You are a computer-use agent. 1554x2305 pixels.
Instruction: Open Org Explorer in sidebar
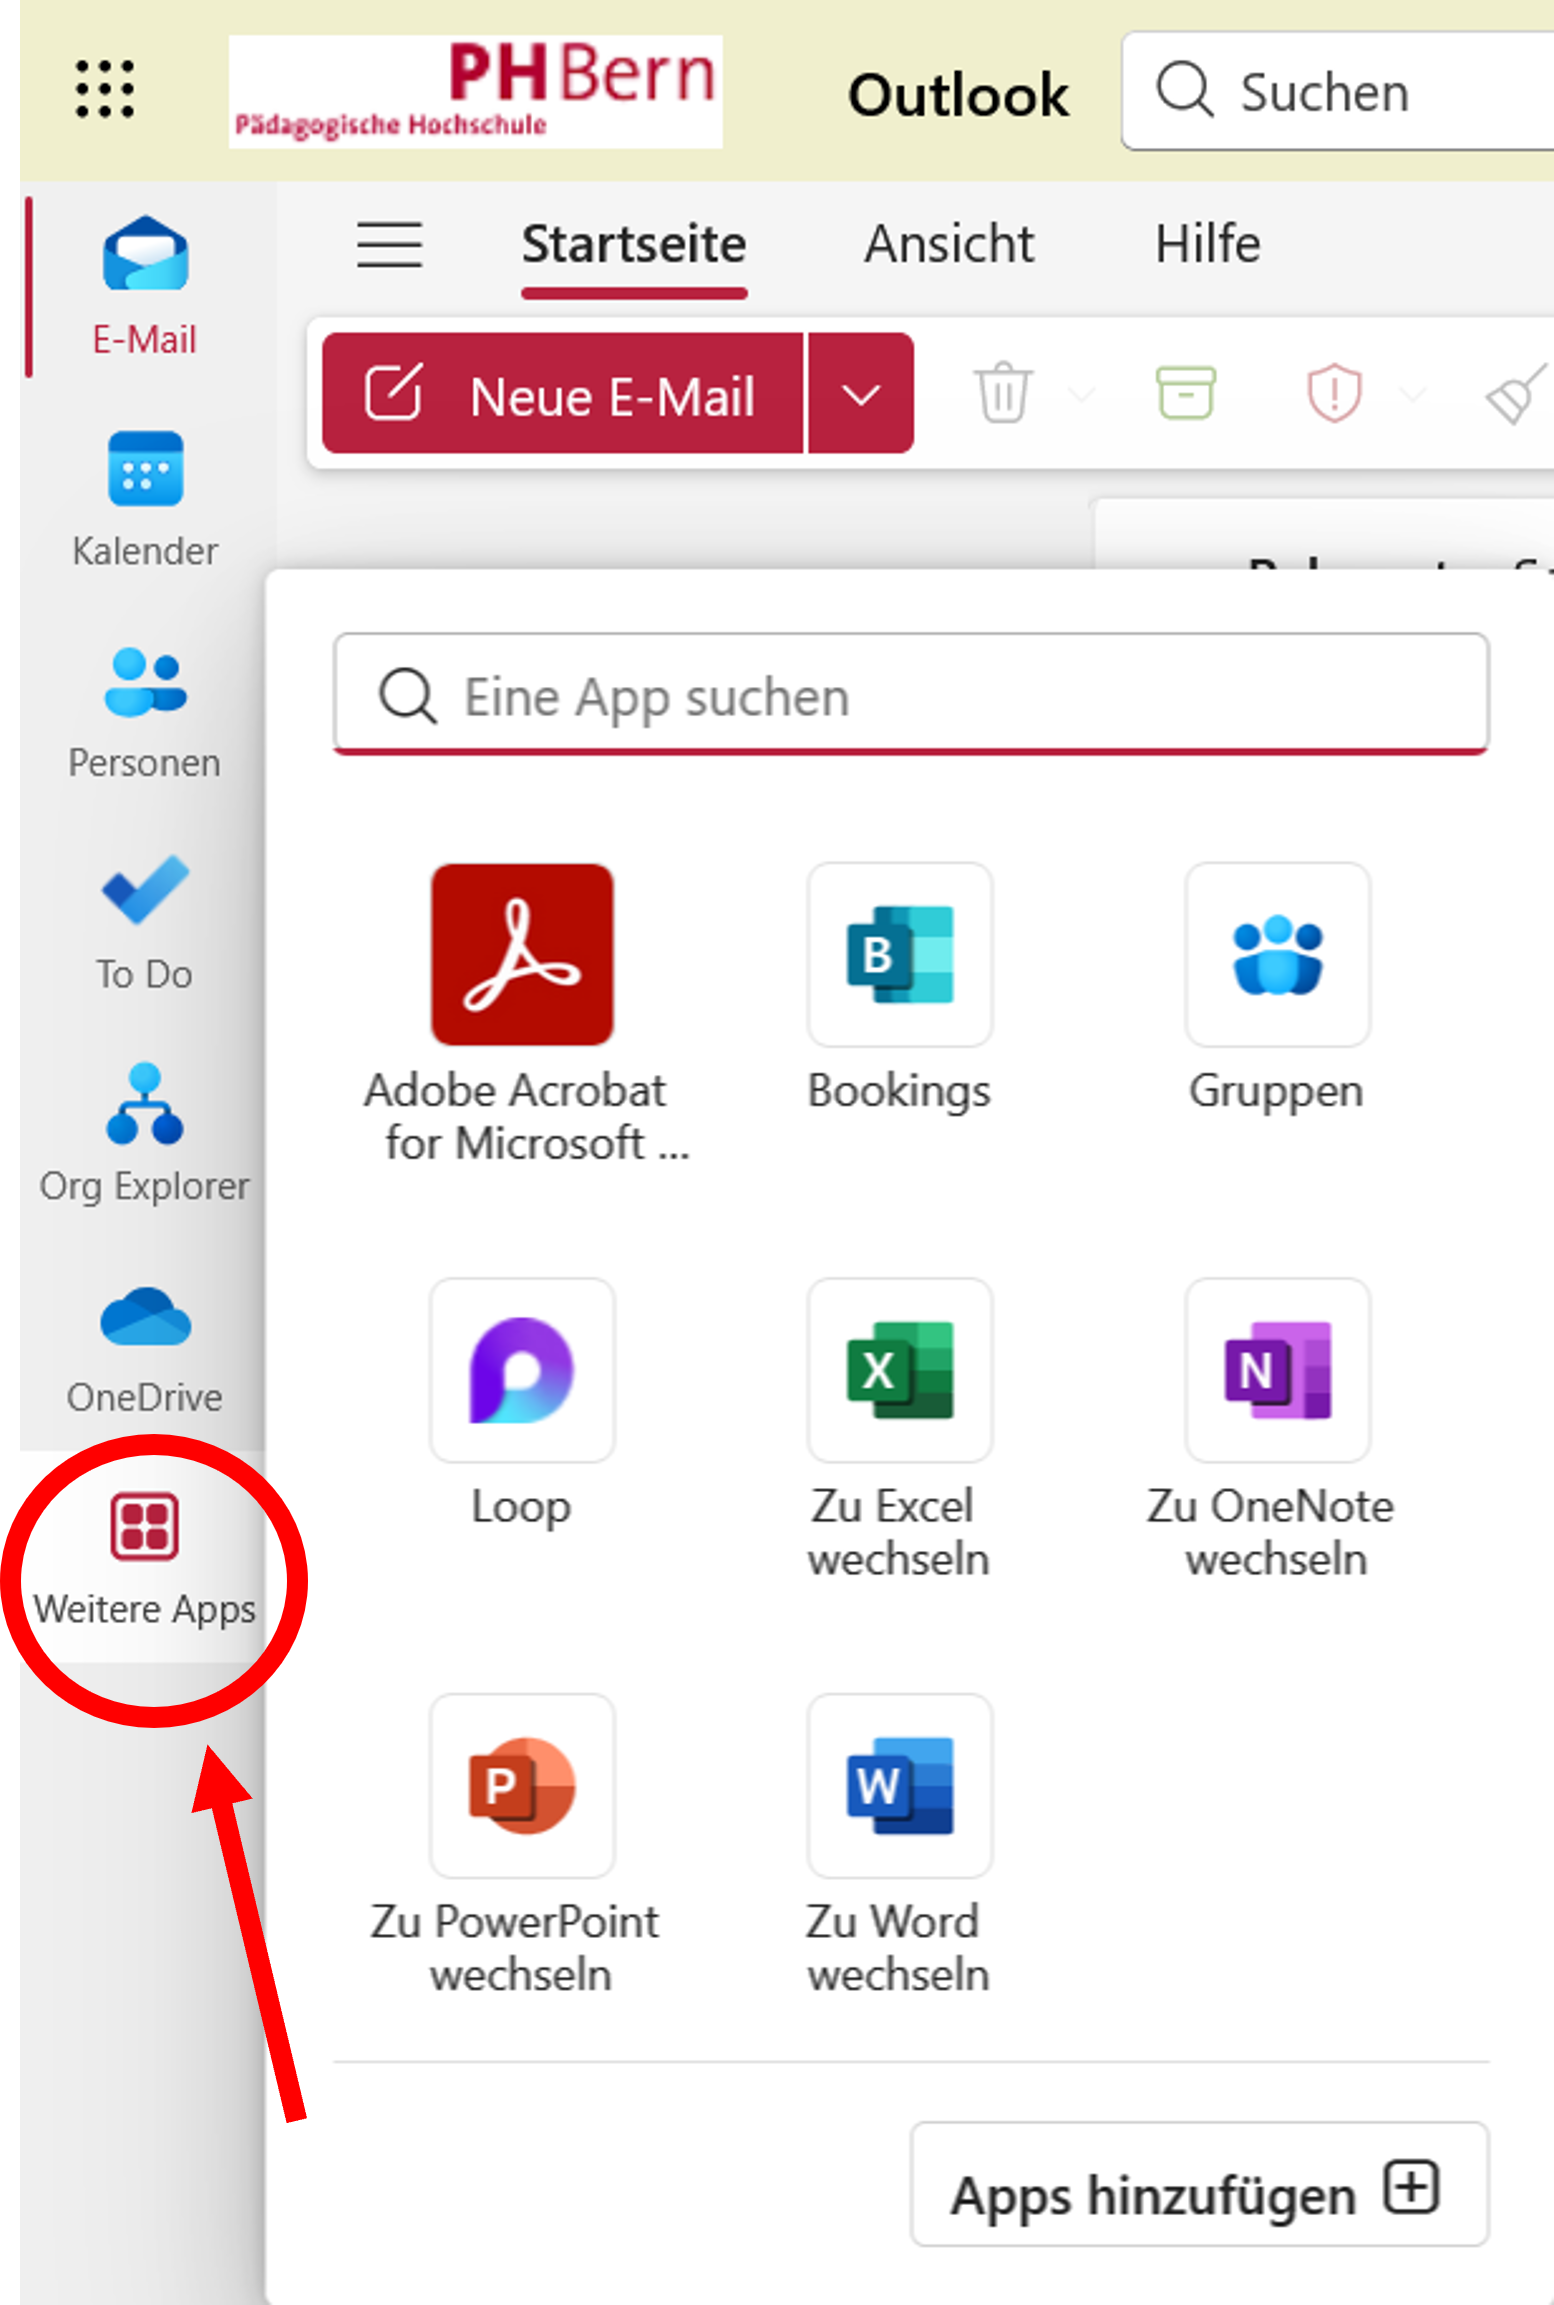click(x=145, y=1132)
